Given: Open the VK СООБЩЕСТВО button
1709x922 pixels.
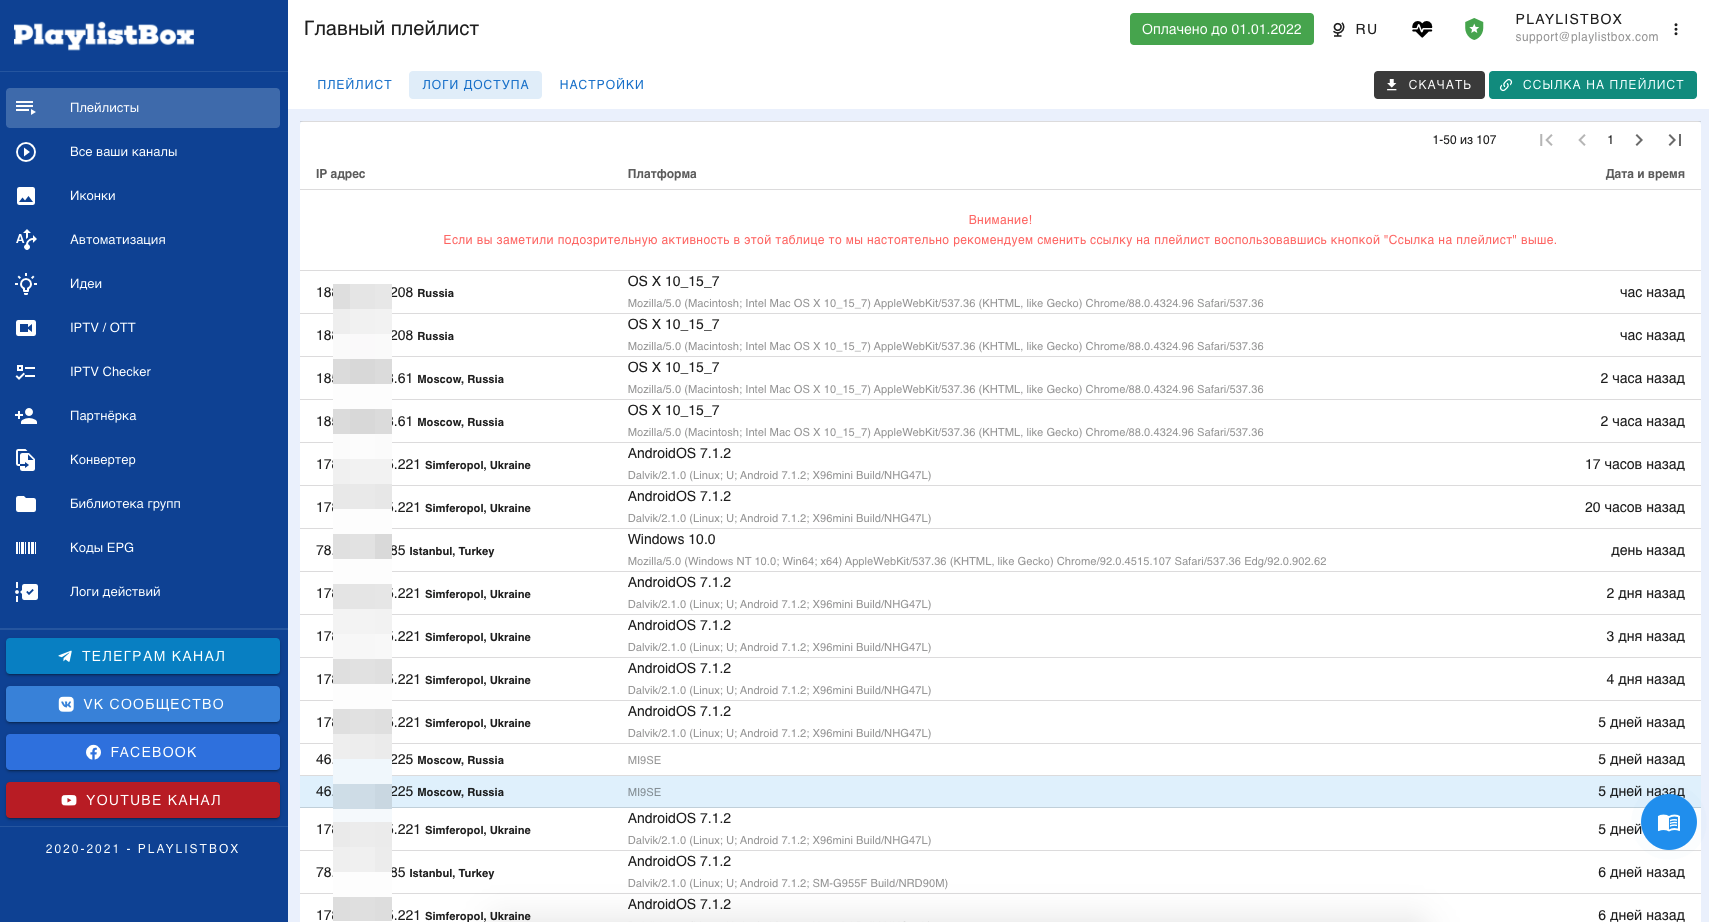Looking at the screenshot, I should click(x=143, y=704).
